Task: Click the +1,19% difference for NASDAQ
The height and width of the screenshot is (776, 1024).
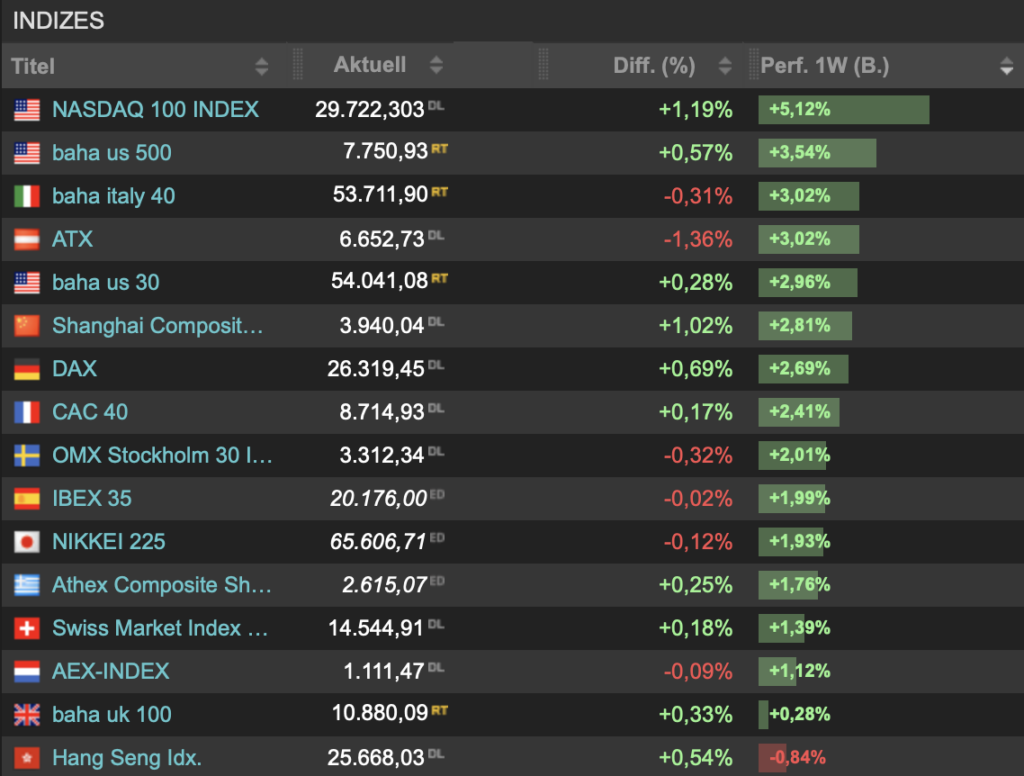Action: click(696, 110)
